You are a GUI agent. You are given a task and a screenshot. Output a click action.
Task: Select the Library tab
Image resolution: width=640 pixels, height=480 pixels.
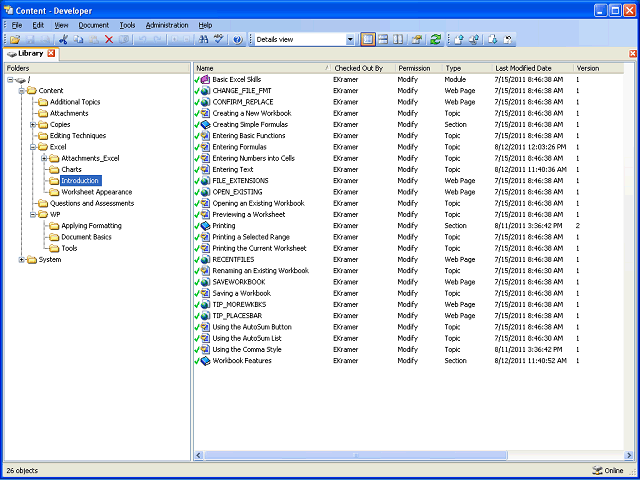pos(30,53)
